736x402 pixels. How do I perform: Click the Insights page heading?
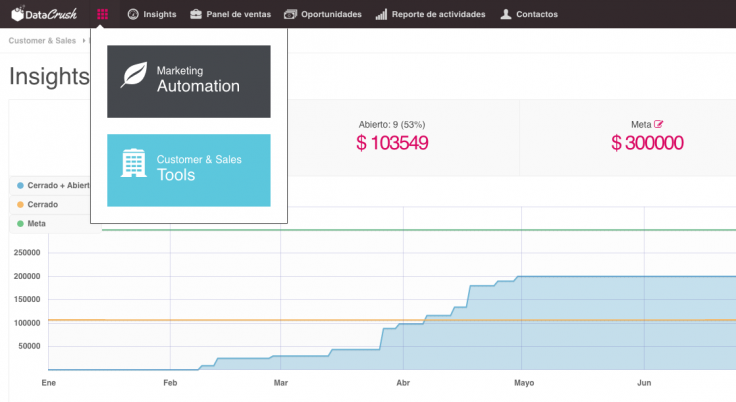tap(49, 76)
